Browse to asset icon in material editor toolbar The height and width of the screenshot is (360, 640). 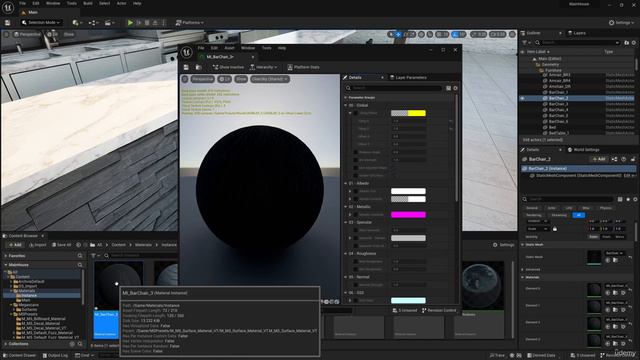198,67
